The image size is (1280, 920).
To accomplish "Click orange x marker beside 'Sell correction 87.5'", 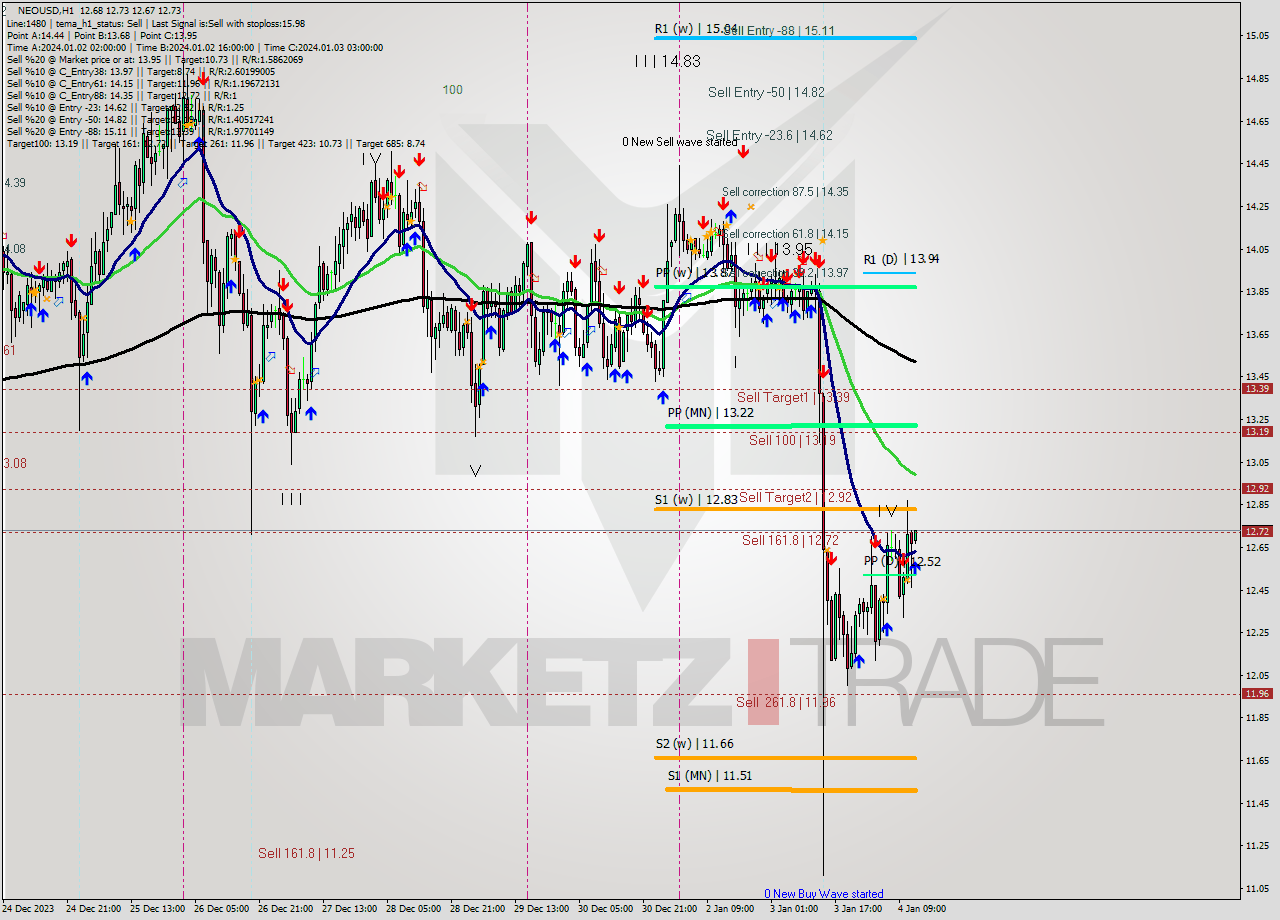I will [750, 207].
